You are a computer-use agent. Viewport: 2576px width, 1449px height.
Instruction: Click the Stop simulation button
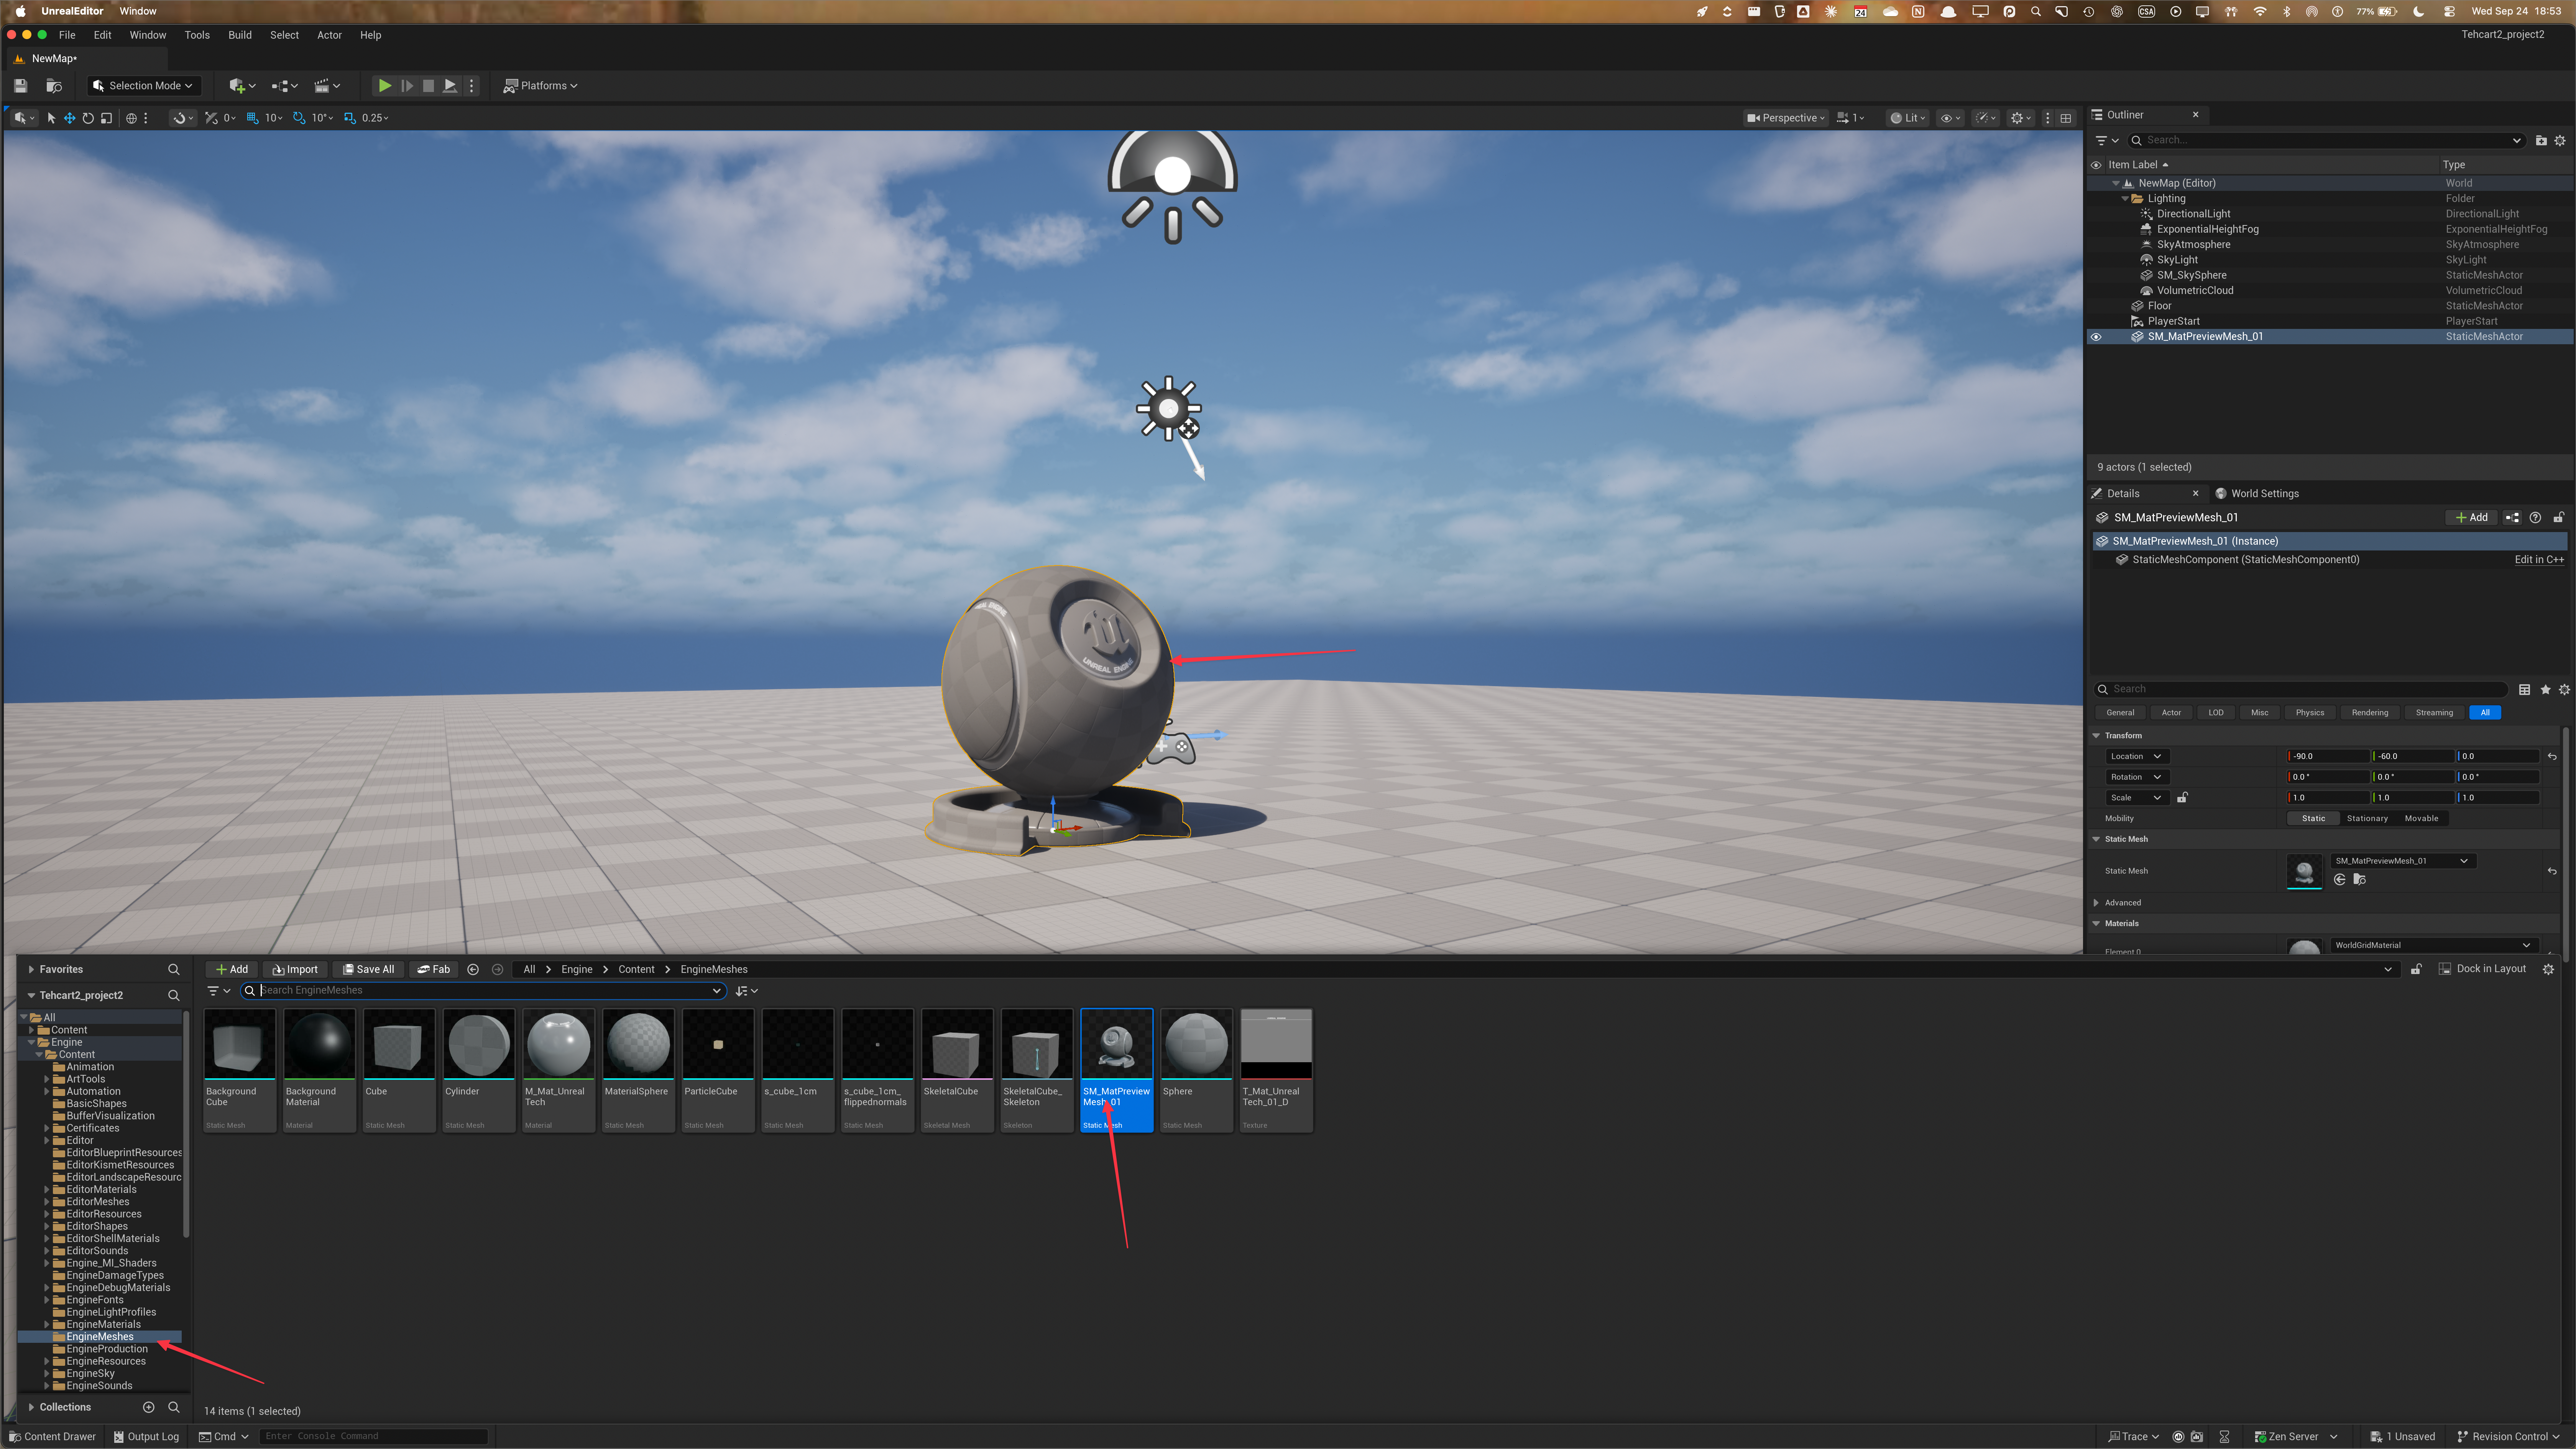(x=428, y=86)
